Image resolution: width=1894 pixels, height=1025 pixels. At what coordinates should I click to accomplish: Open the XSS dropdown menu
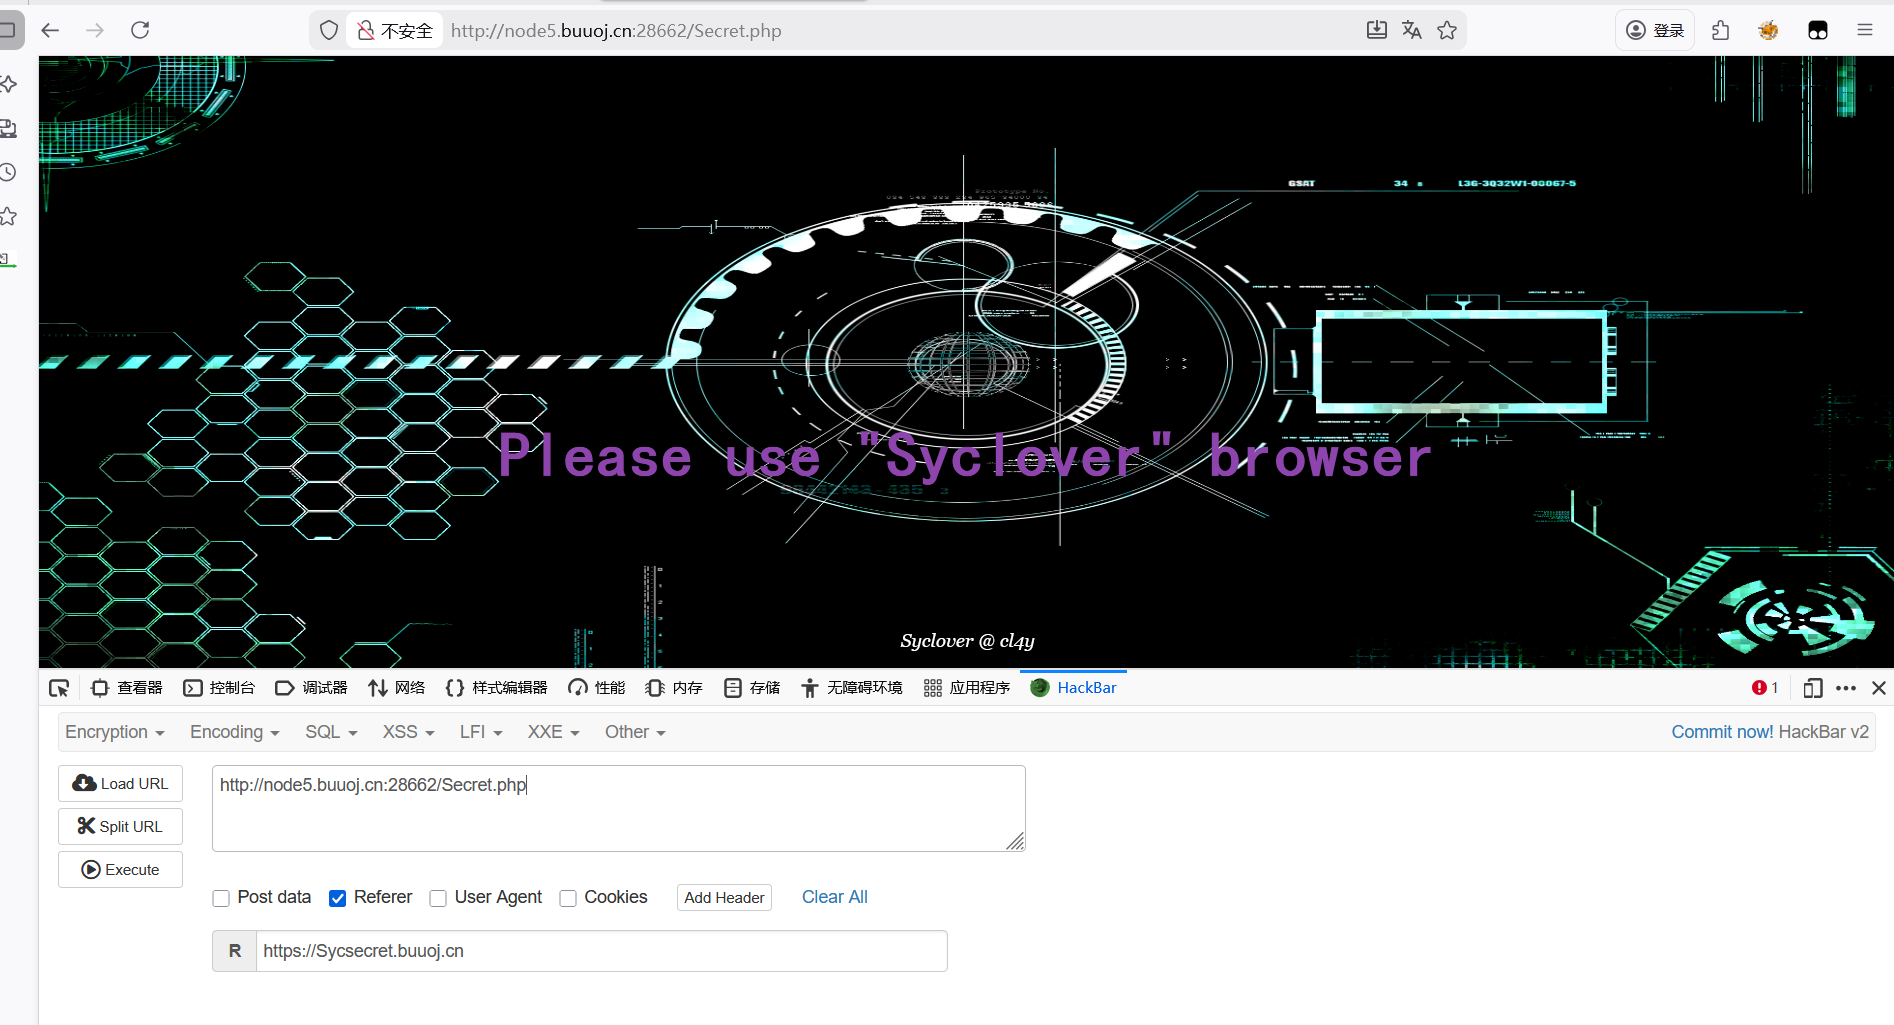(408, 732)
